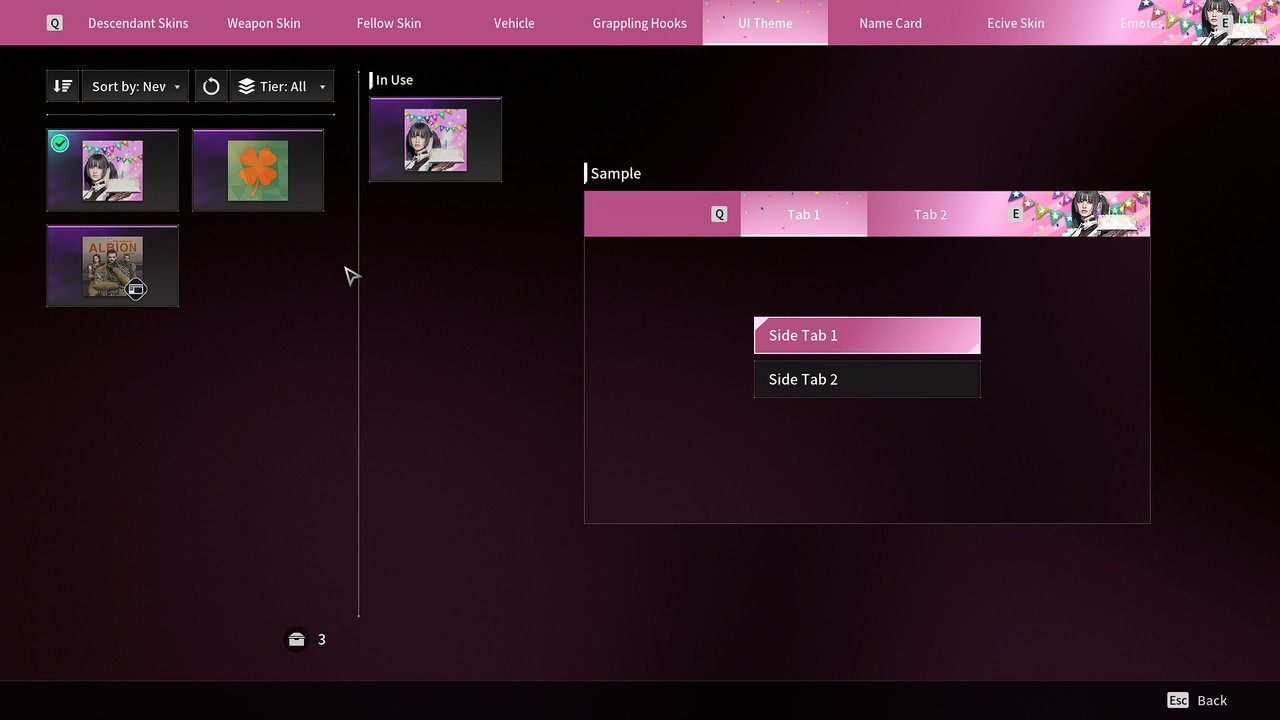This screenshot has height=720, width=1280.
Task: Select the Albion UI theme thumbnail
Action: (113, 266)
